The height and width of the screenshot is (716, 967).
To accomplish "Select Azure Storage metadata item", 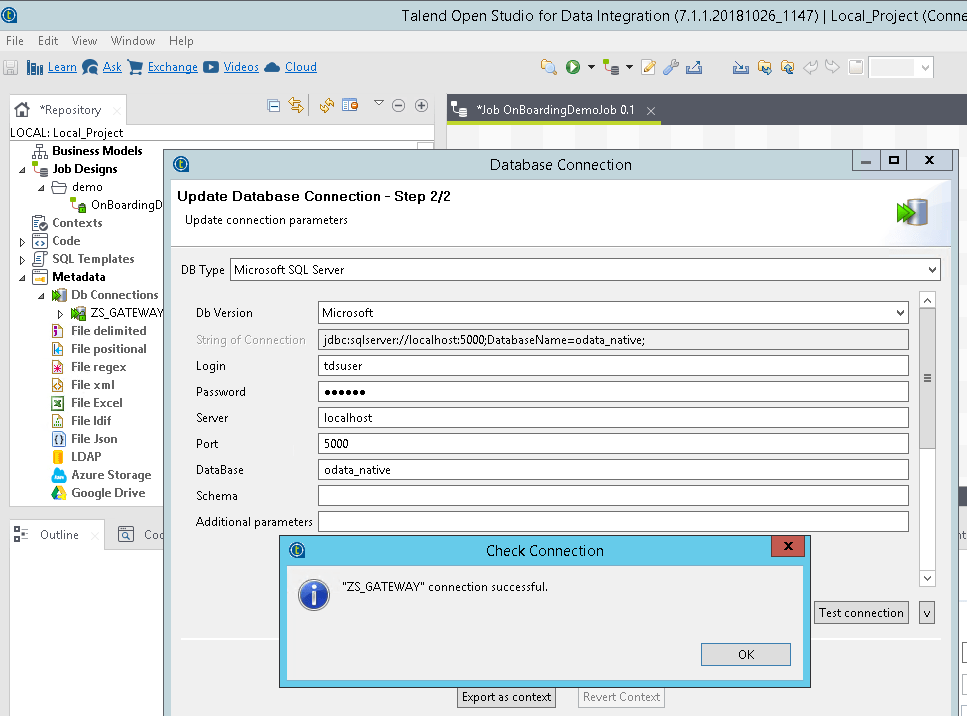I will pyautogui.click(x=111, y=475).
